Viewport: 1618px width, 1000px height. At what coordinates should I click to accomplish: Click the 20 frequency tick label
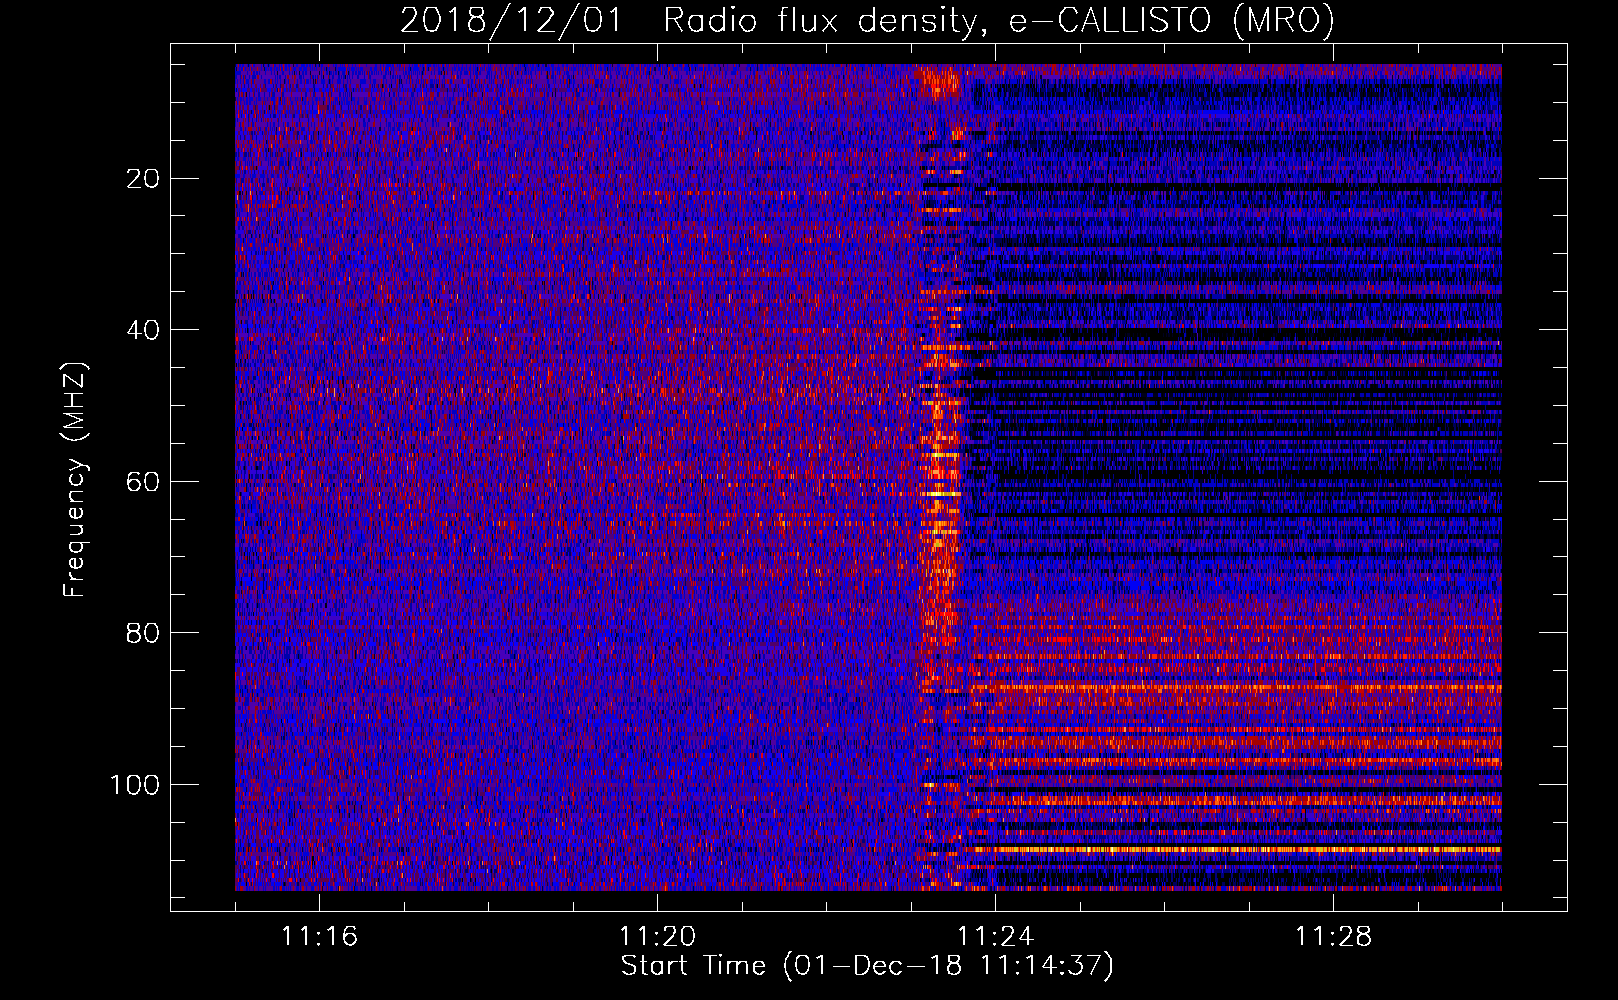144,179
